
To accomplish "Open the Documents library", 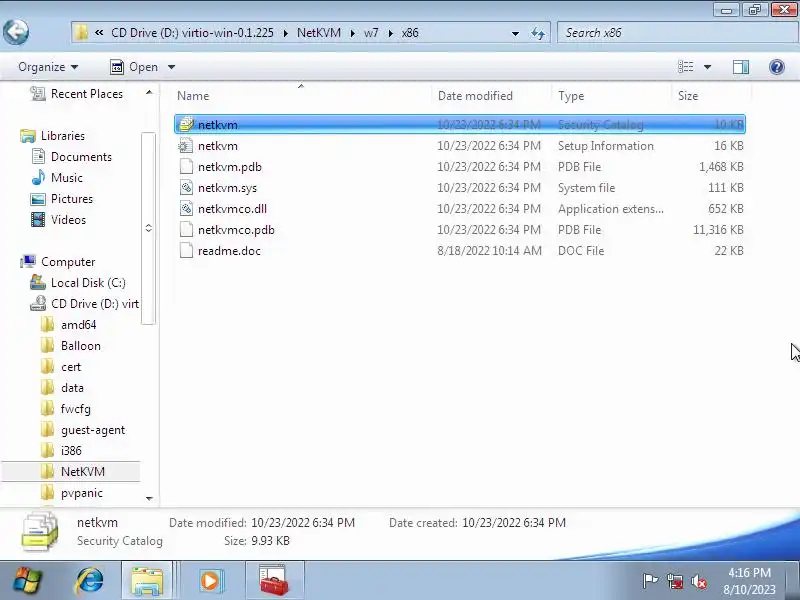I will pyautogui.click(x=81, y=157).
